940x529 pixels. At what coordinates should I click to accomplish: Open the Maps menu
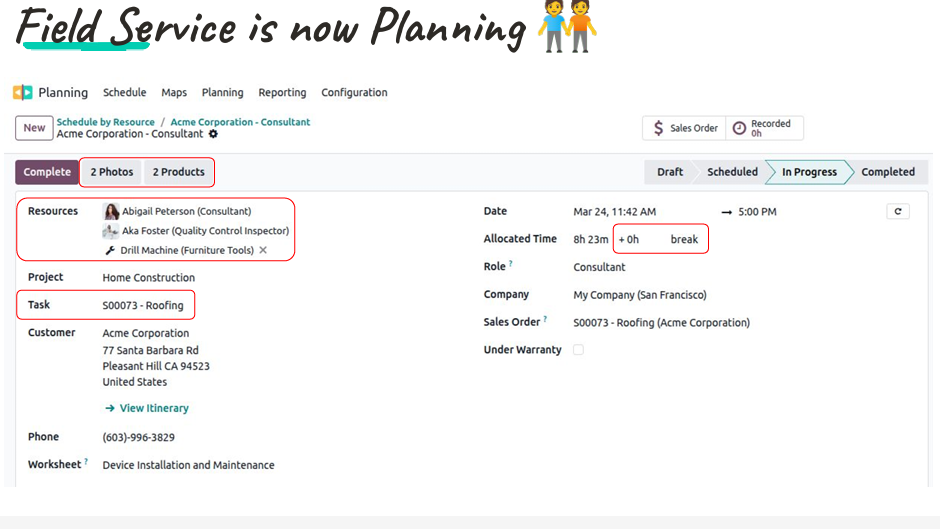click(x=174, y=92)
